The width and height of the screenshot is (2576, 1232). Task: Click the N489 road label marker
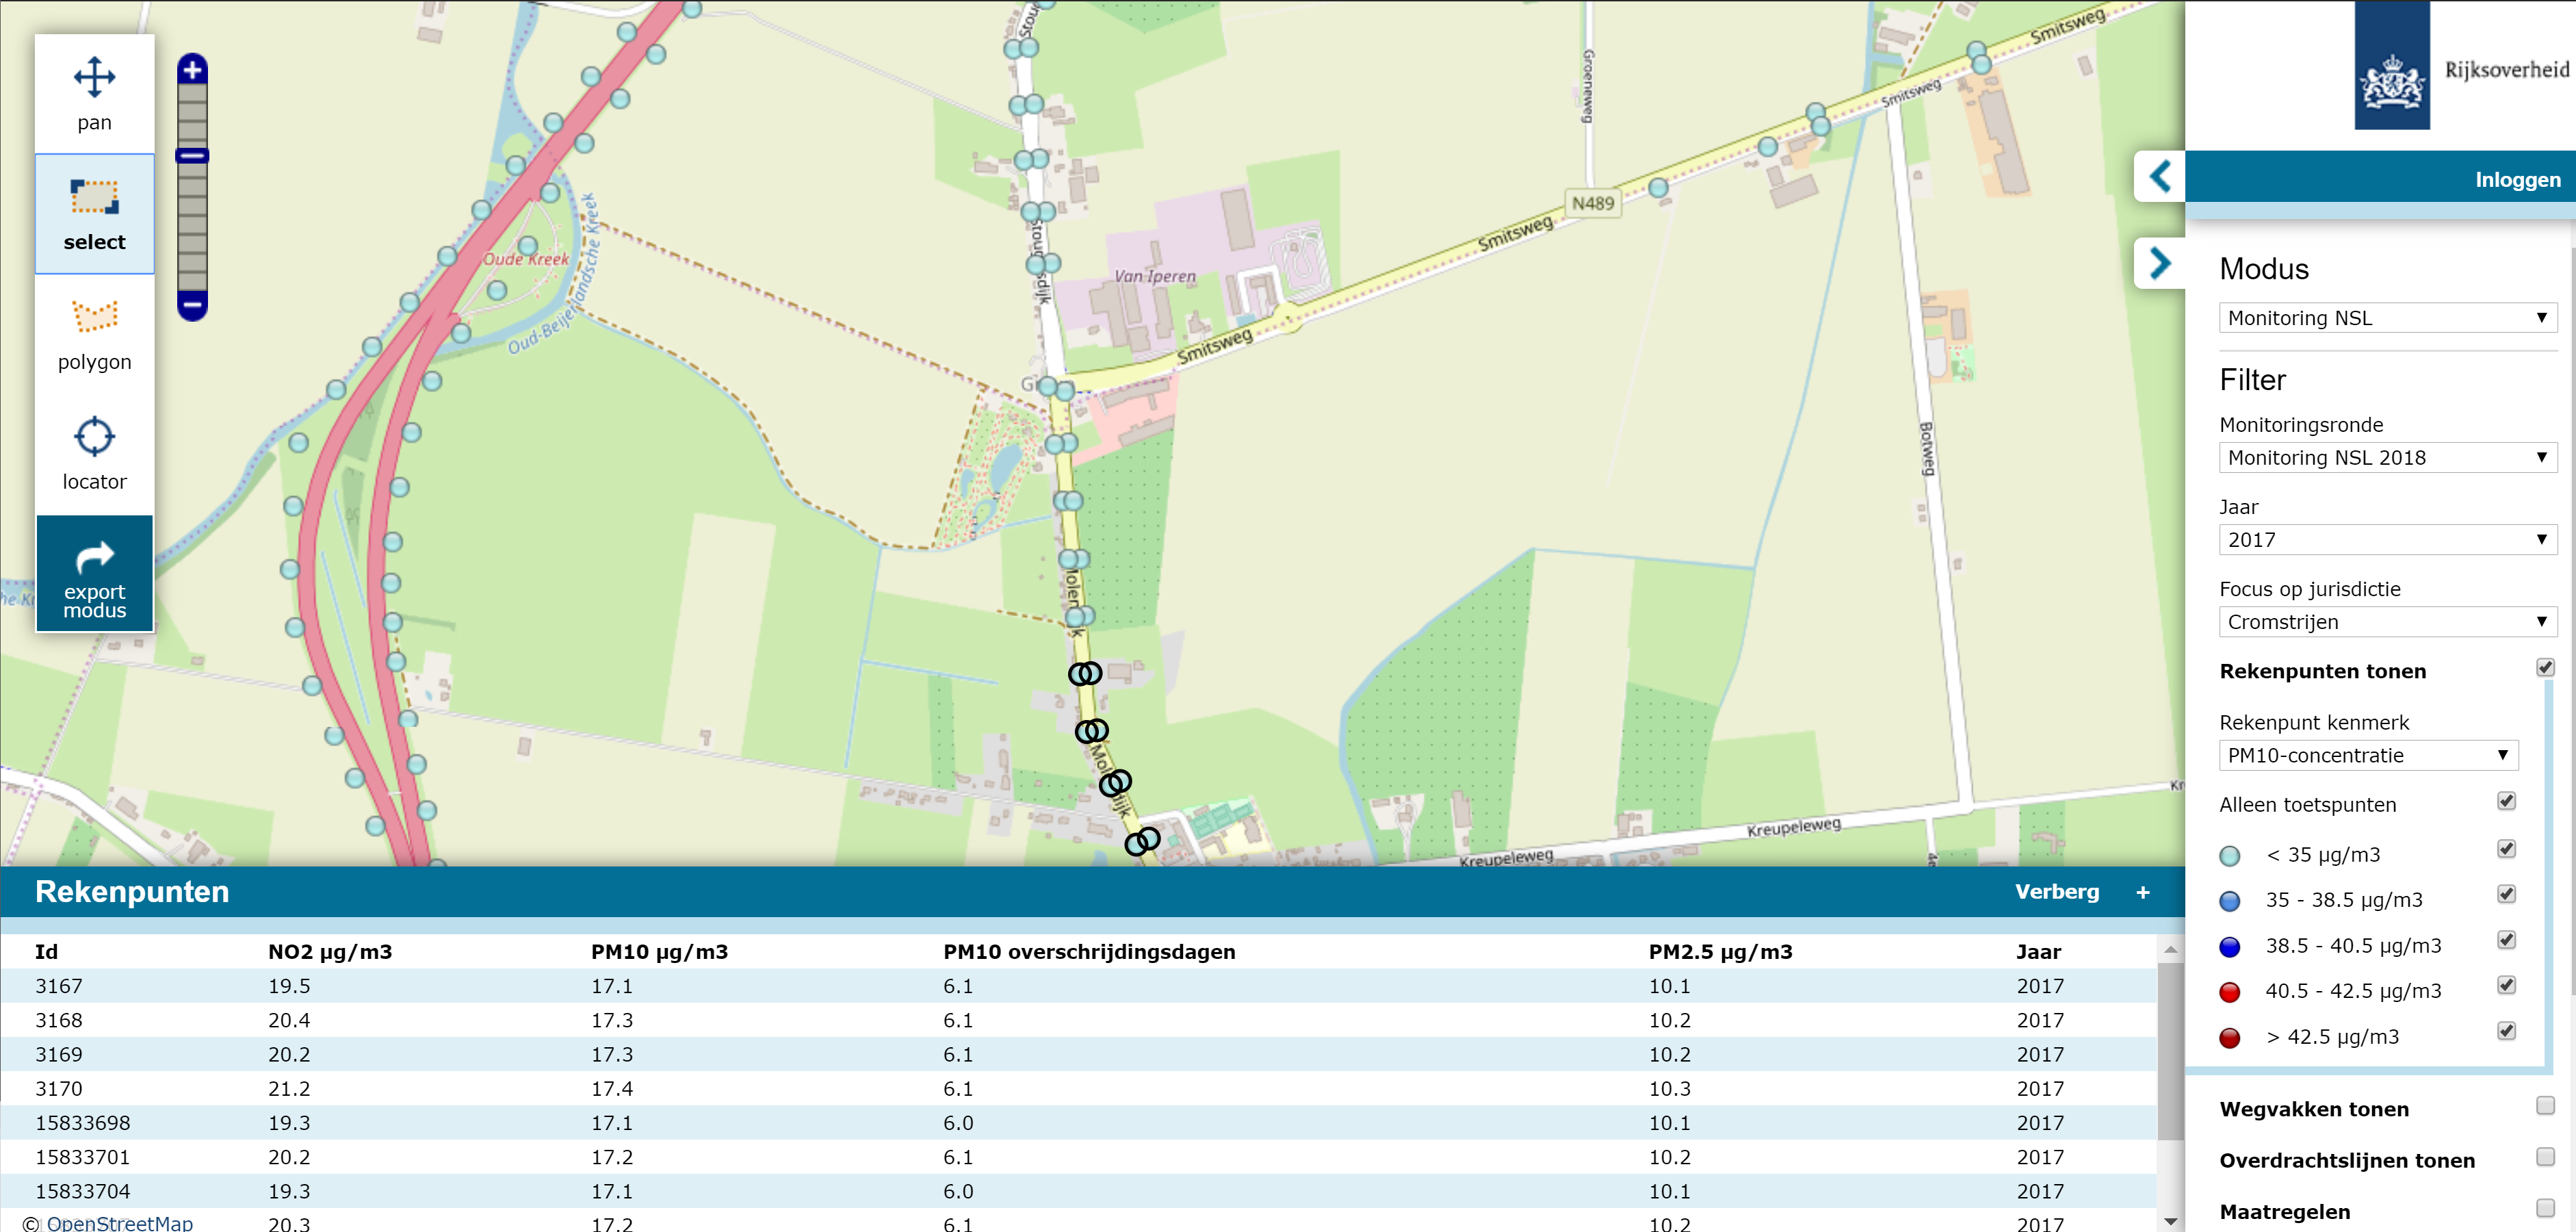click(1592, 203)
